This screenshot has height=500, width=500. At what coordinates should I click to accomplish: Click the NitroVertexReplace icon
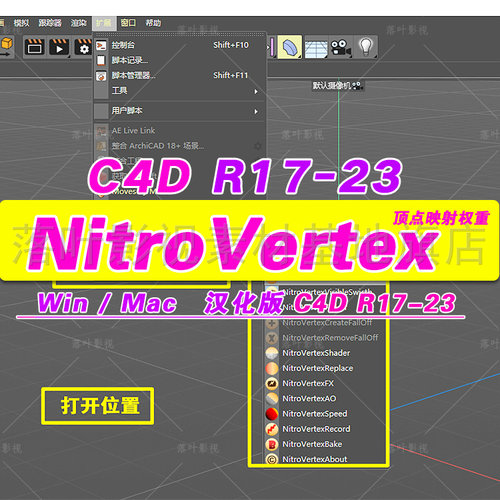pyautogui.click(x=272, y=368)
